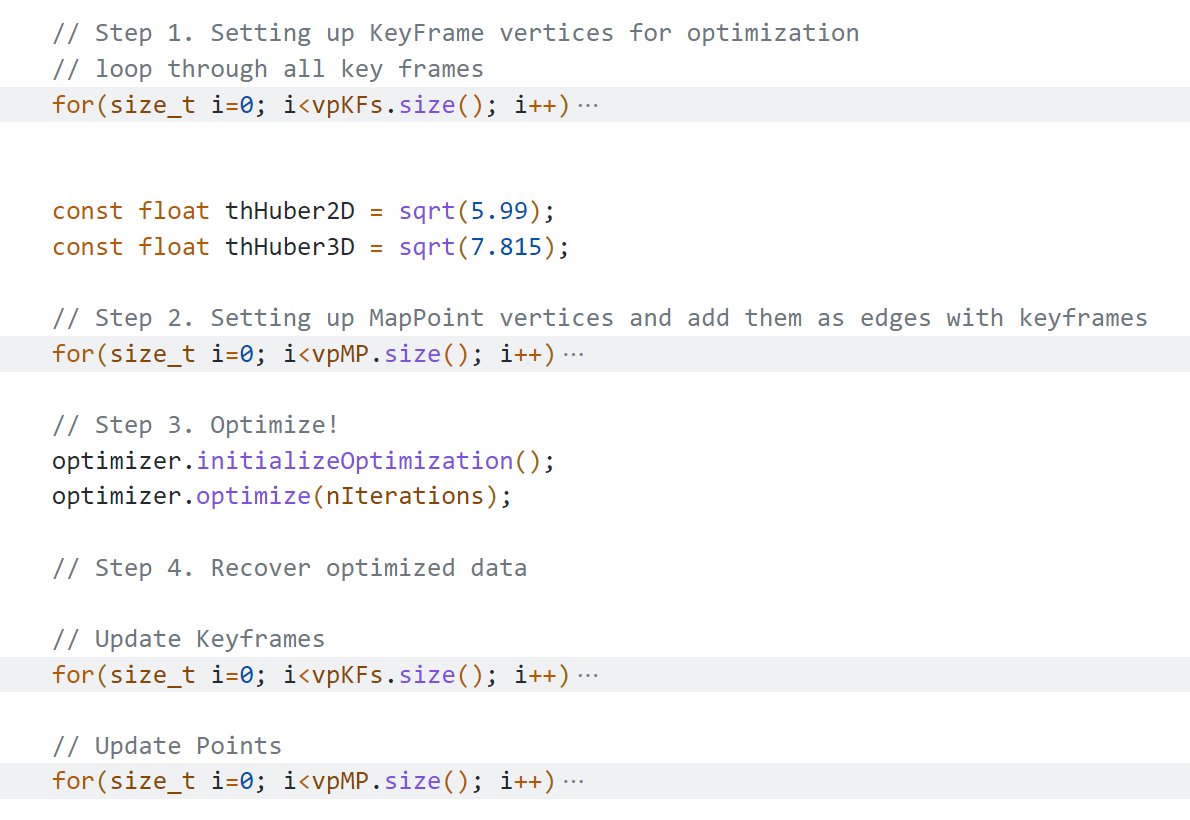Click the '// Update Keyframes' comment
The height and width of the screenshot is (820, 1190).
point(188,639)
